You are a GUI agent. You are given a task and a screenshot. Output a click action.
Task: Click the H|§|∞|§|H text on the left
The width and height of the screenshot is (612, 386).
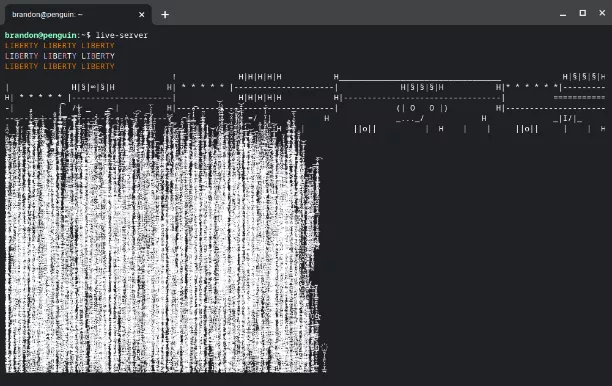point(93,87)
